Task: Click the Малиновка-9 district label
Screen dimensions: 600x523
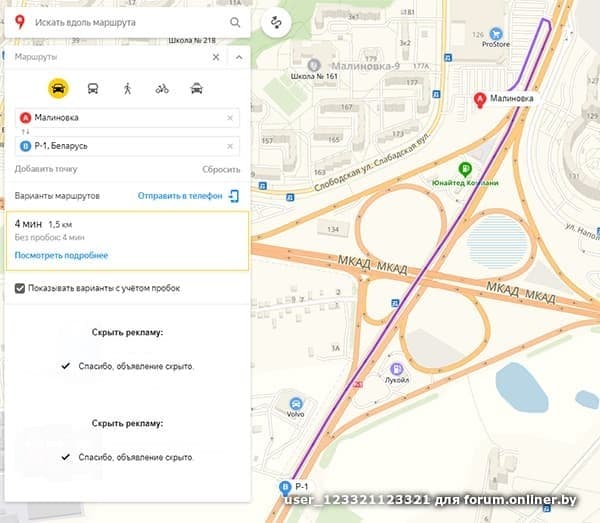Action: click(x=365, y=66)
